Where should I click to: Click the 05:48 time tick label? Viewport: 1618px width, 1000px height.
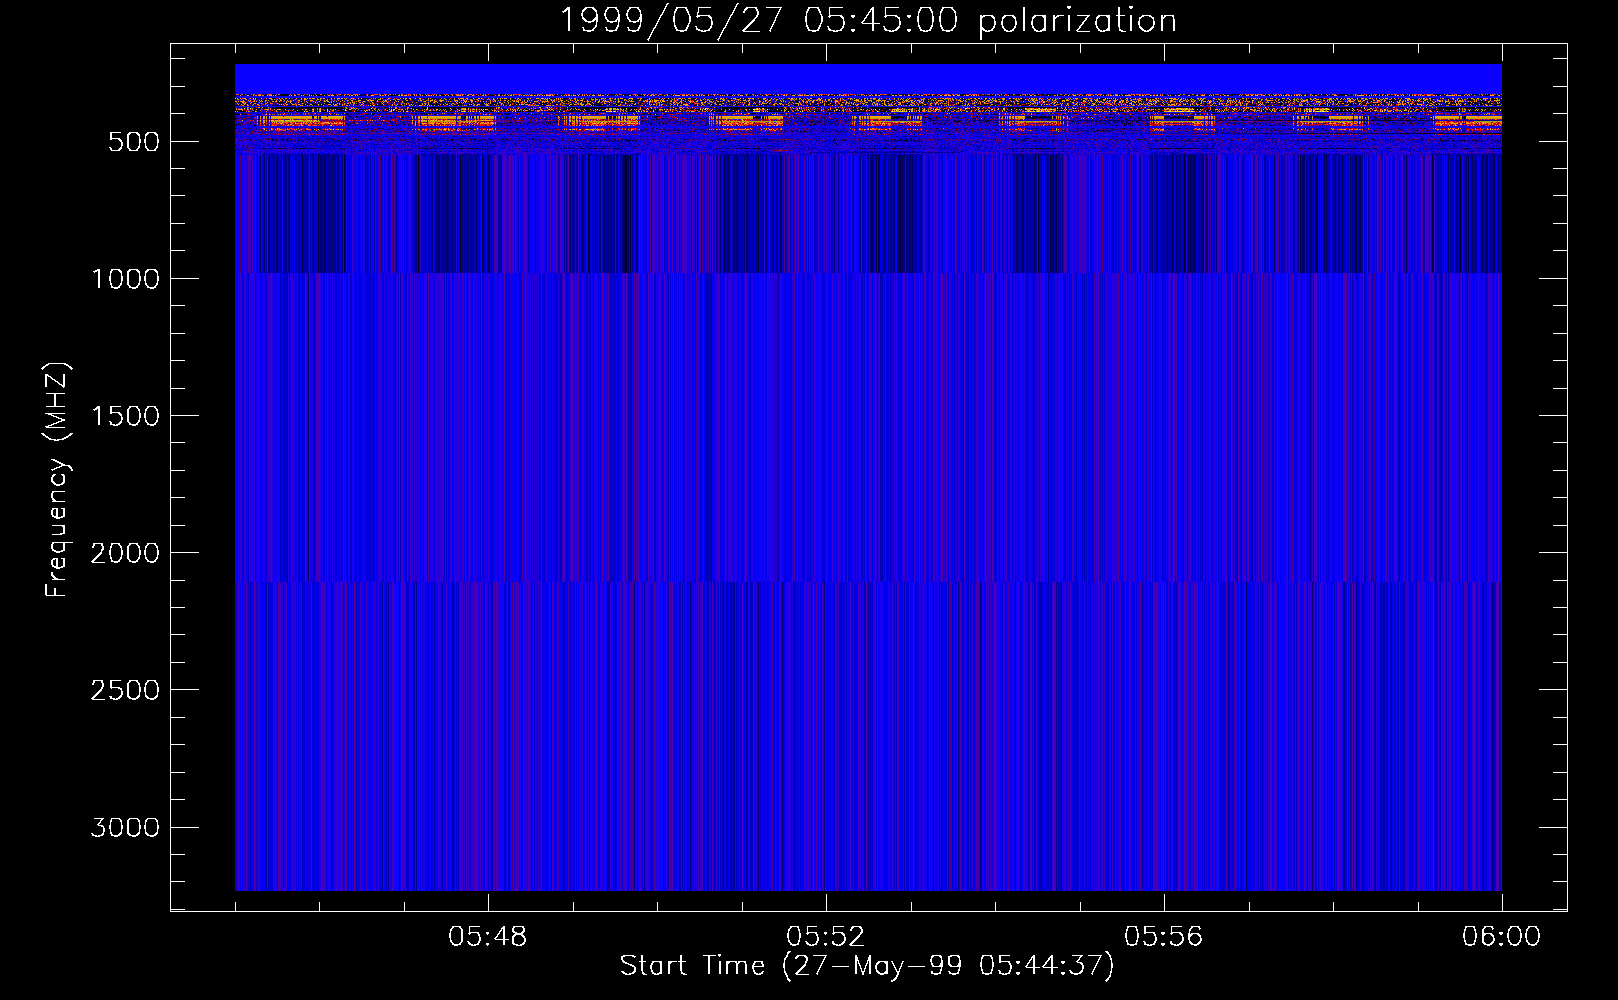coord(488,937)
